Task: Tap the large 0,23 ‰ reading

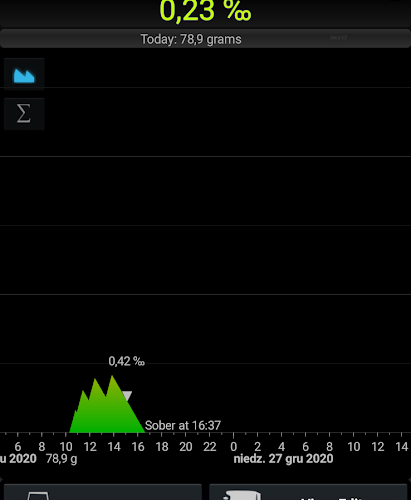Action: 205,11
